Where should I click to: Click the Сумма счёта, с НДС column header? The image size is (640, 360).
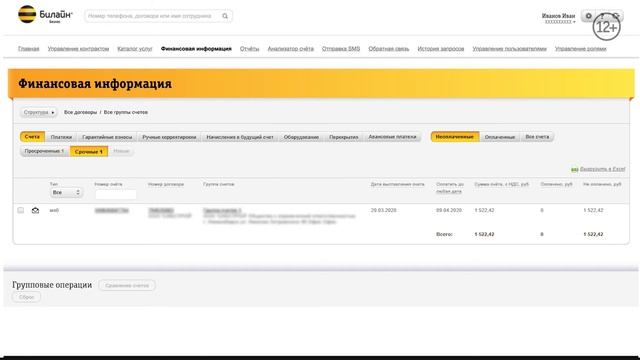pyautogui.click(x=501, y=184)
